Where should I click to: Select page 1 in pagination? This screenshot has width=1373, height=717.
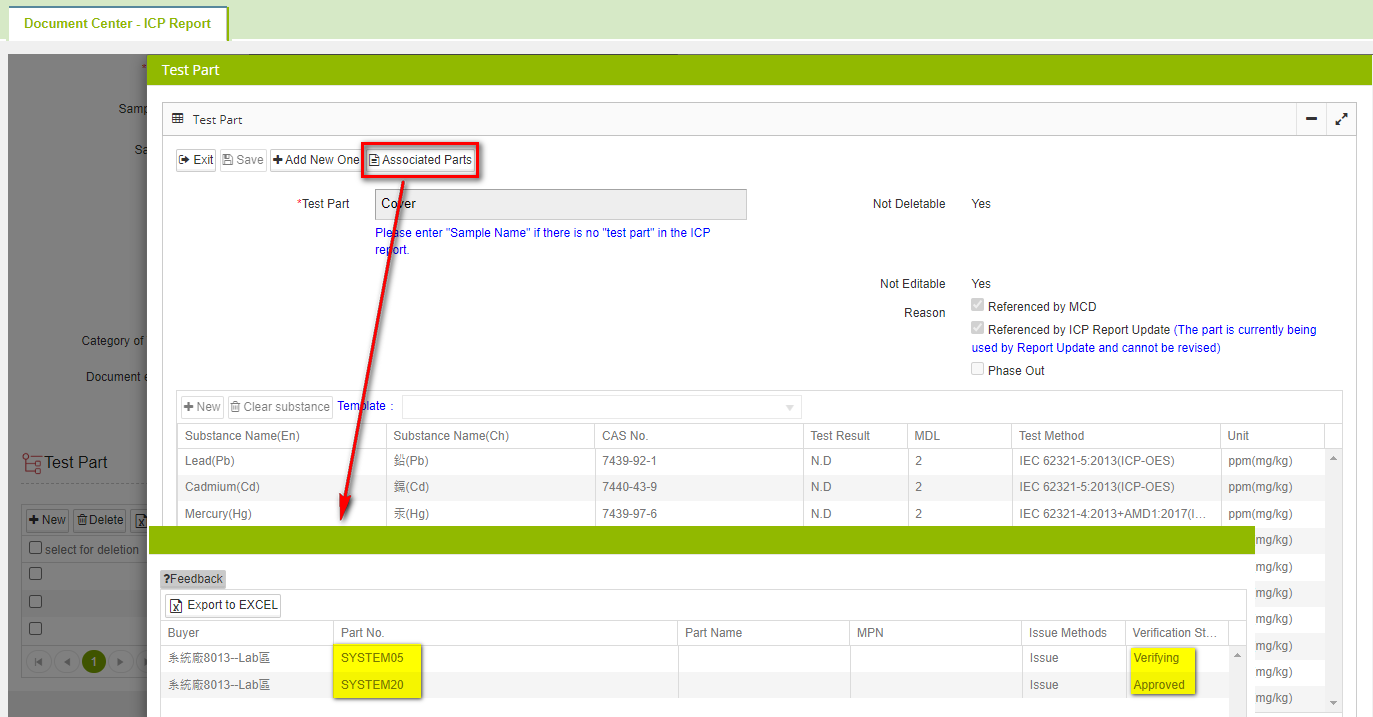(x=94, y=661)
